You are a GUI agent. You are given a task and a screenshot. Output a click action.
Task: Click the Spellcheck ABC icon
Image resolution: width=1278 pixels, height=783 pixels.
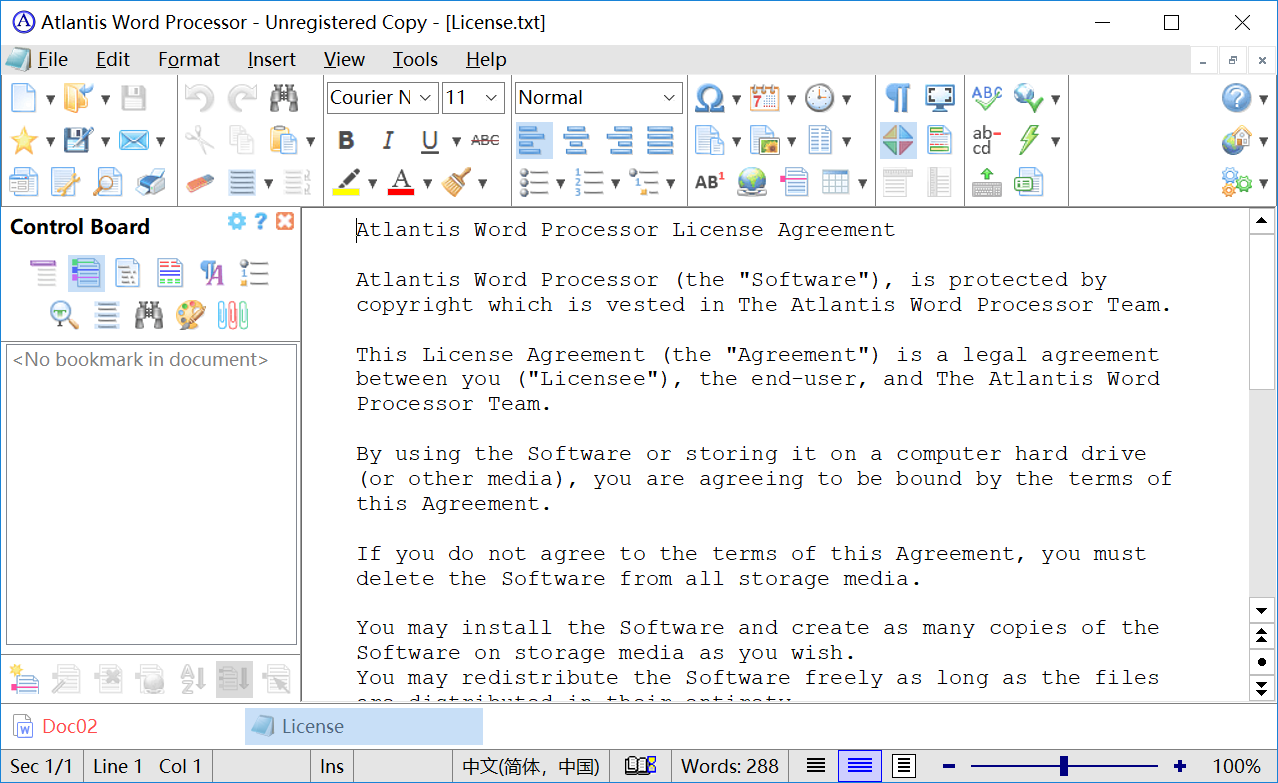coord(987,98)
